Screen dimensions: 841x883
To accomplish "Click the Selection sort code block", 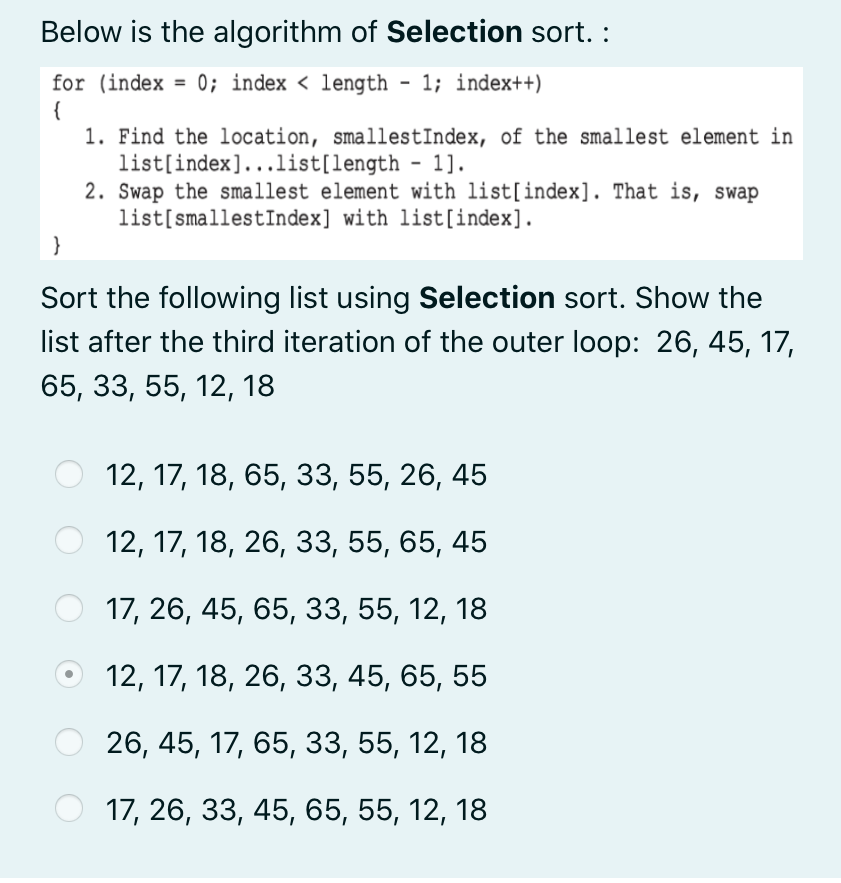I will point(420,163).
